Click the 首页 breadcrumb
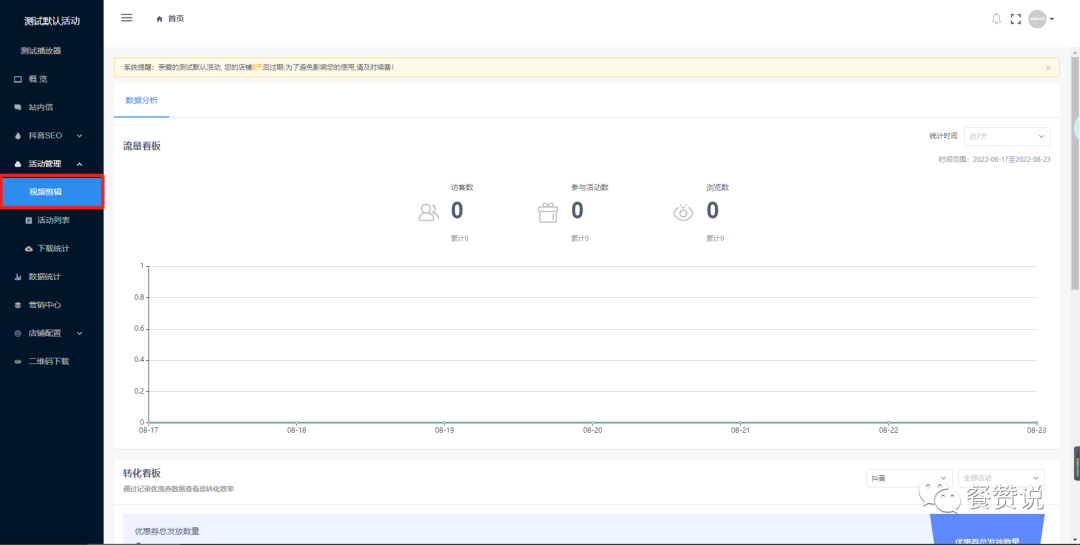Image resolution: width=1080 pixels, height=545 pixels. [x=176, y=19]
